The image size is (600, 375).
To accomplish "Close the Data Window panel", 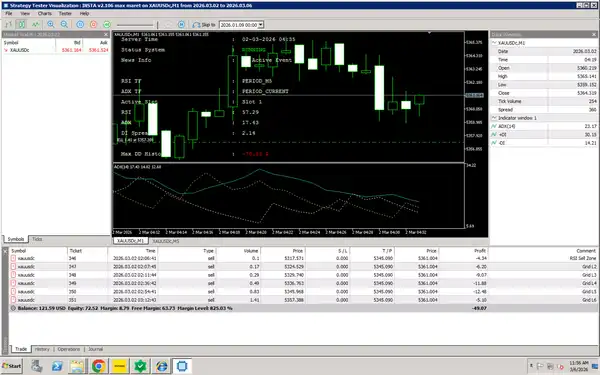I will click(x=594, y=34).
